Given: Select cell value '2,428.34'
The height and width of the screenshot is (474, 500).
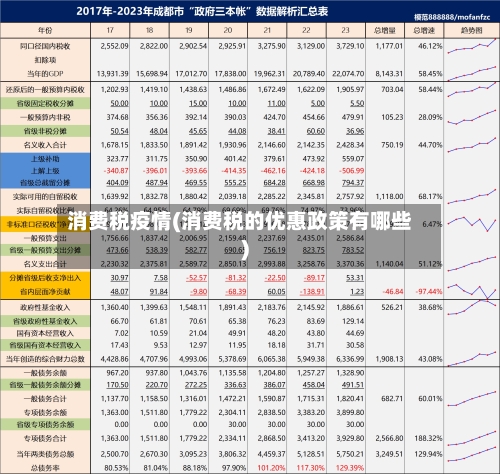Looking at the screenshot, I should coord(350,145).
